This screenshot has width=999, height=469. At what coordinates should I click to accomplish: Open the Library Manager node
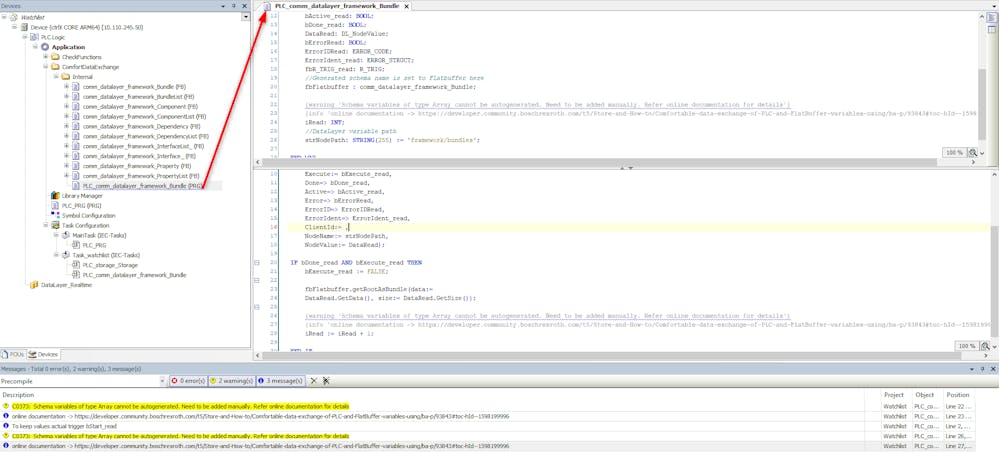[x=82, y=196]
